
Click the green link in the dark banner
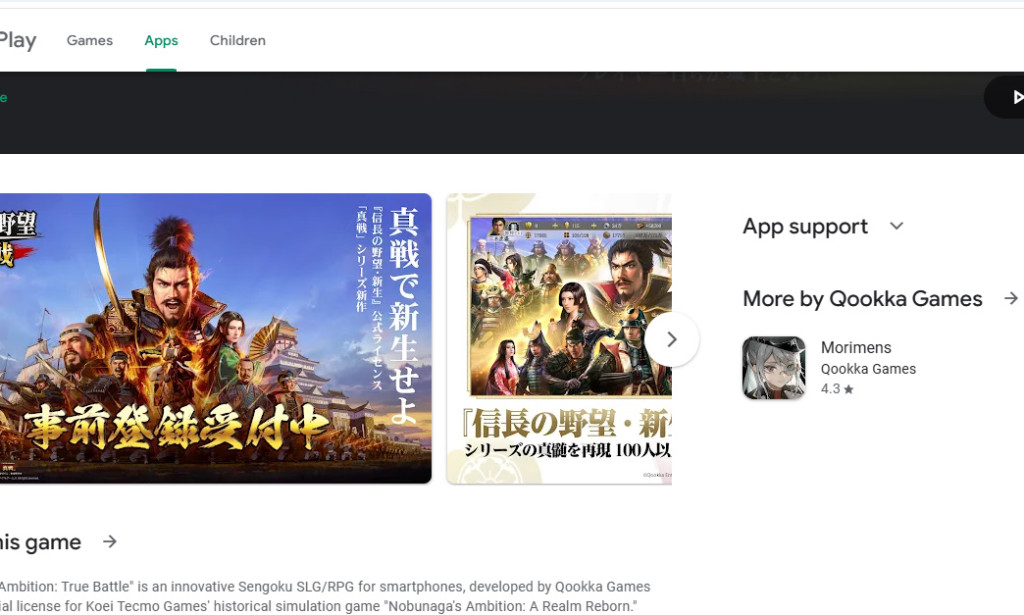click(x=4, y=97)
